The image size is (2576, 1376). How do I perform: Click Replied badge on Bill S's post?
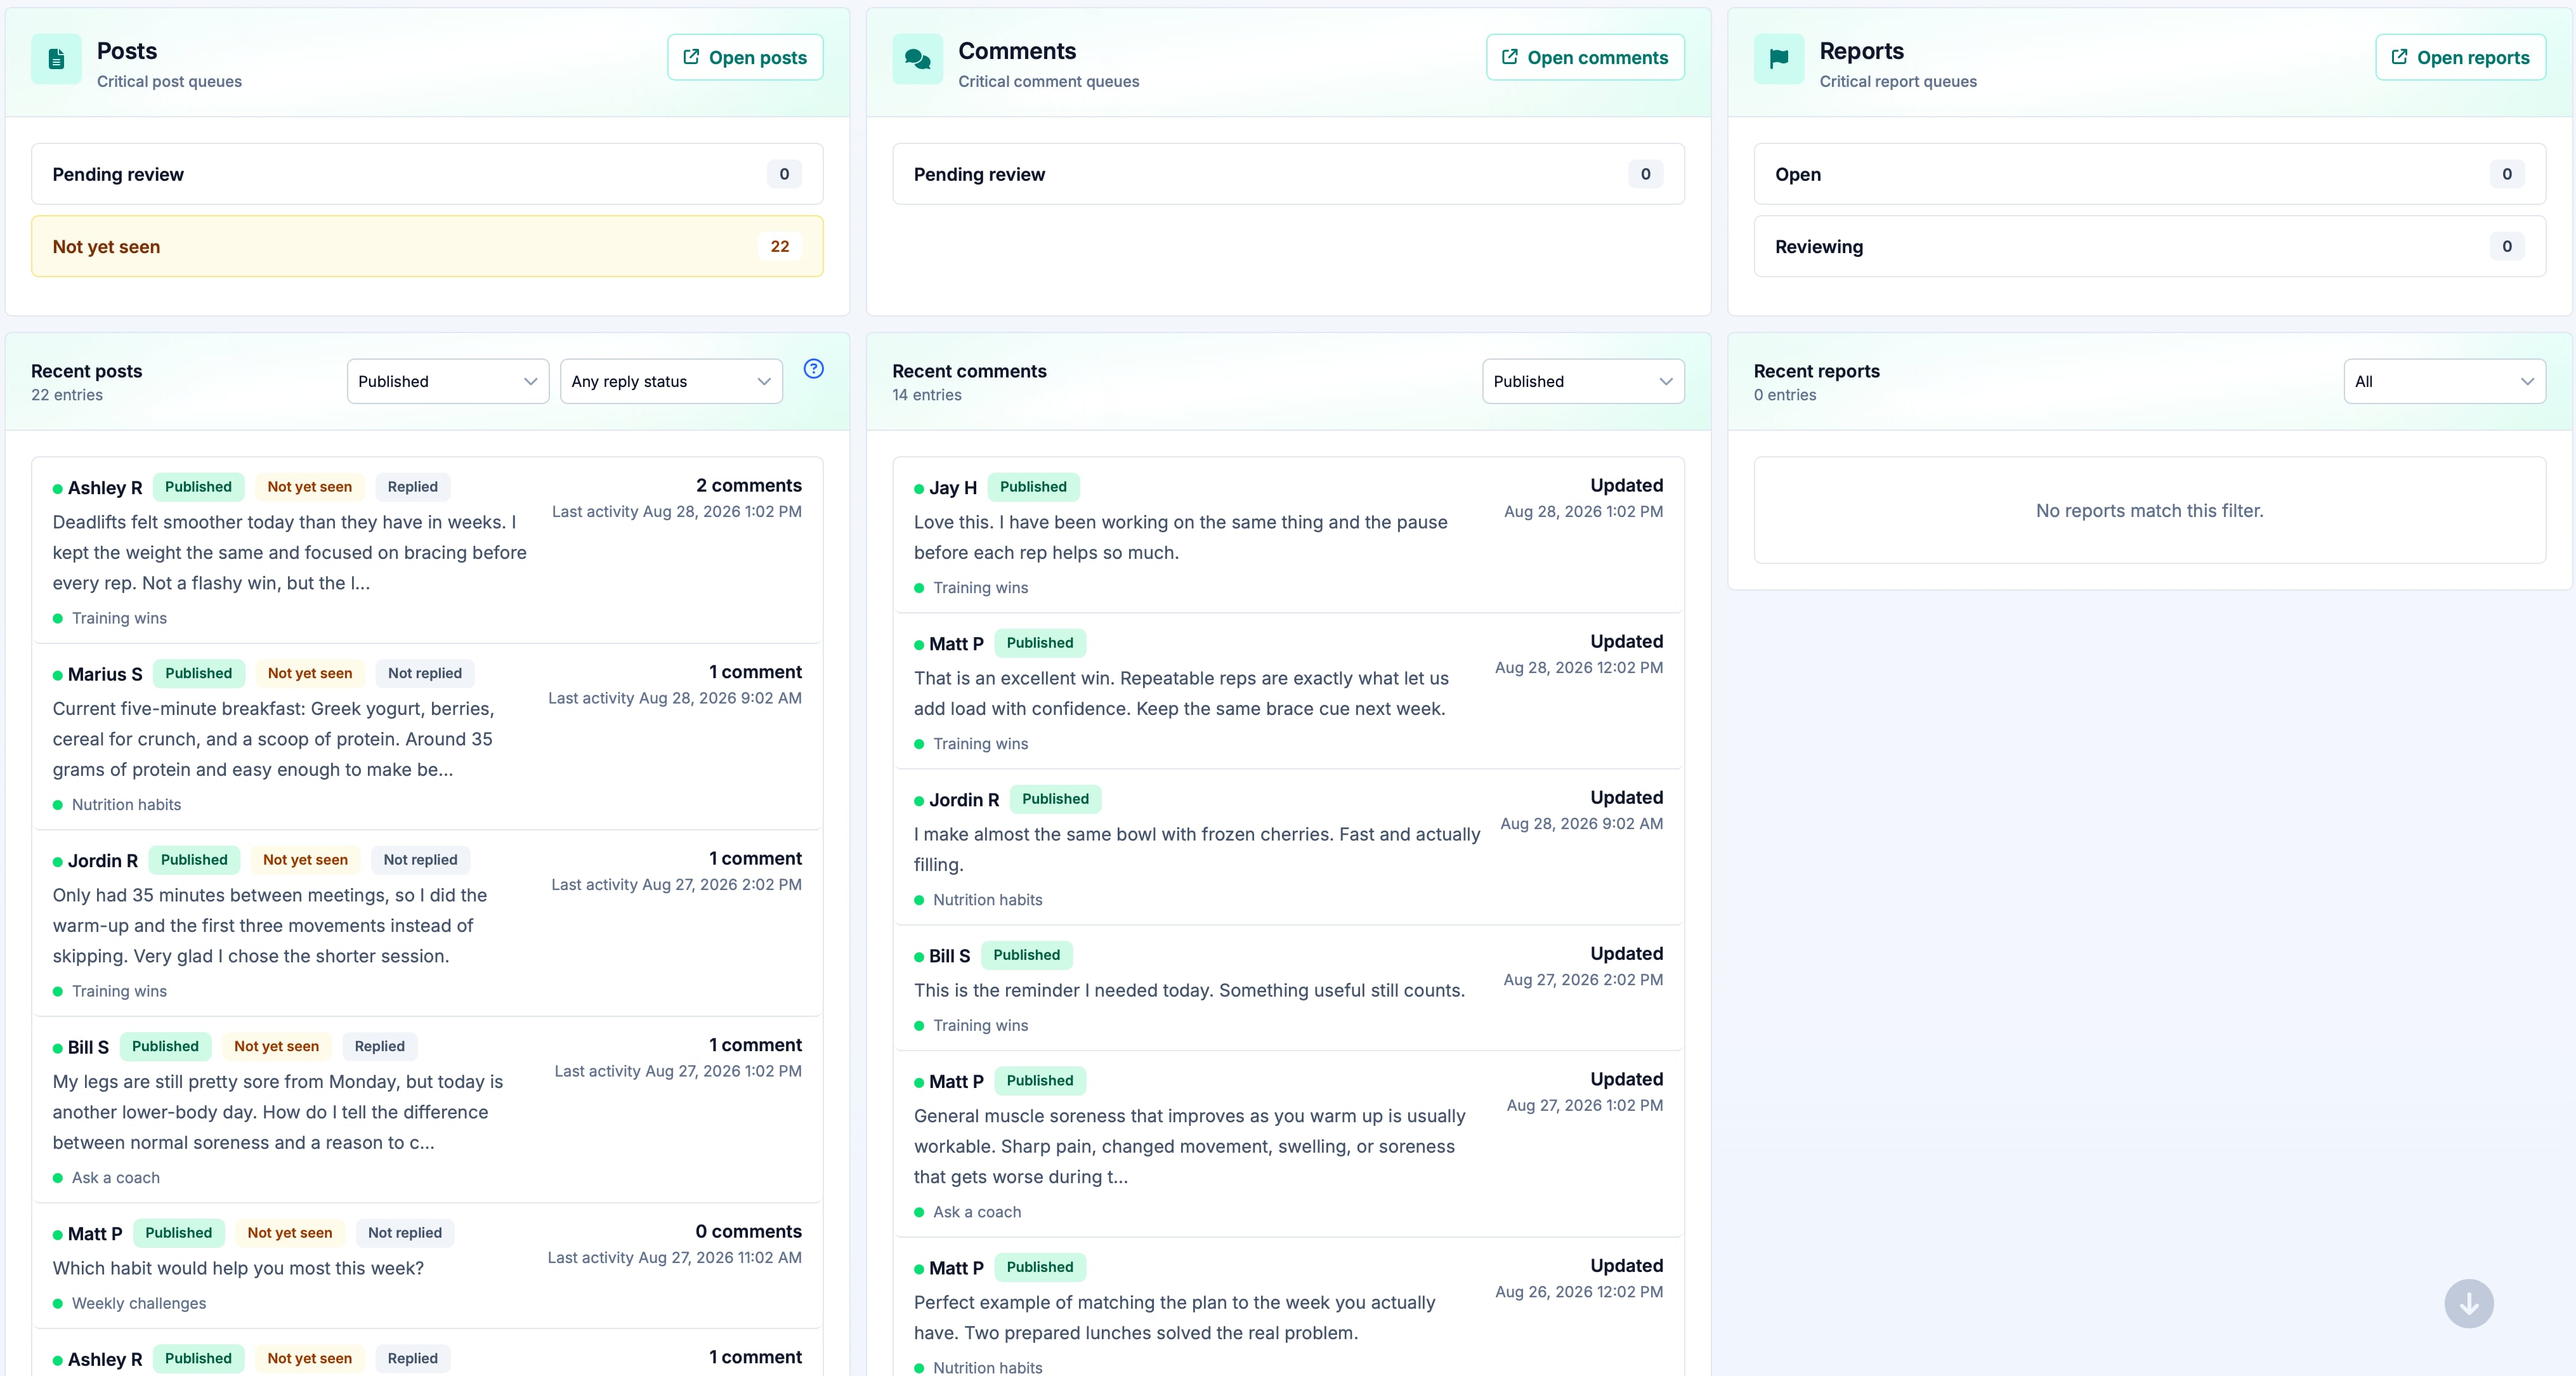379,1046
